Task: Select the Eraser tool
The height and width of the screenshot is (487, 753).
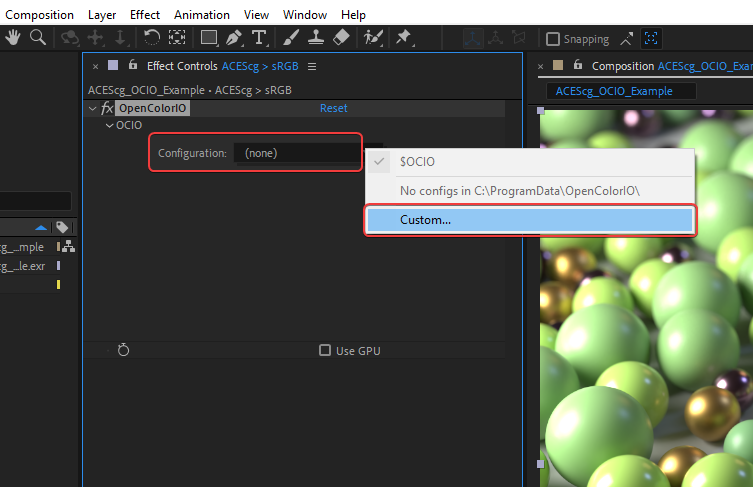Action: coord(341,38)
